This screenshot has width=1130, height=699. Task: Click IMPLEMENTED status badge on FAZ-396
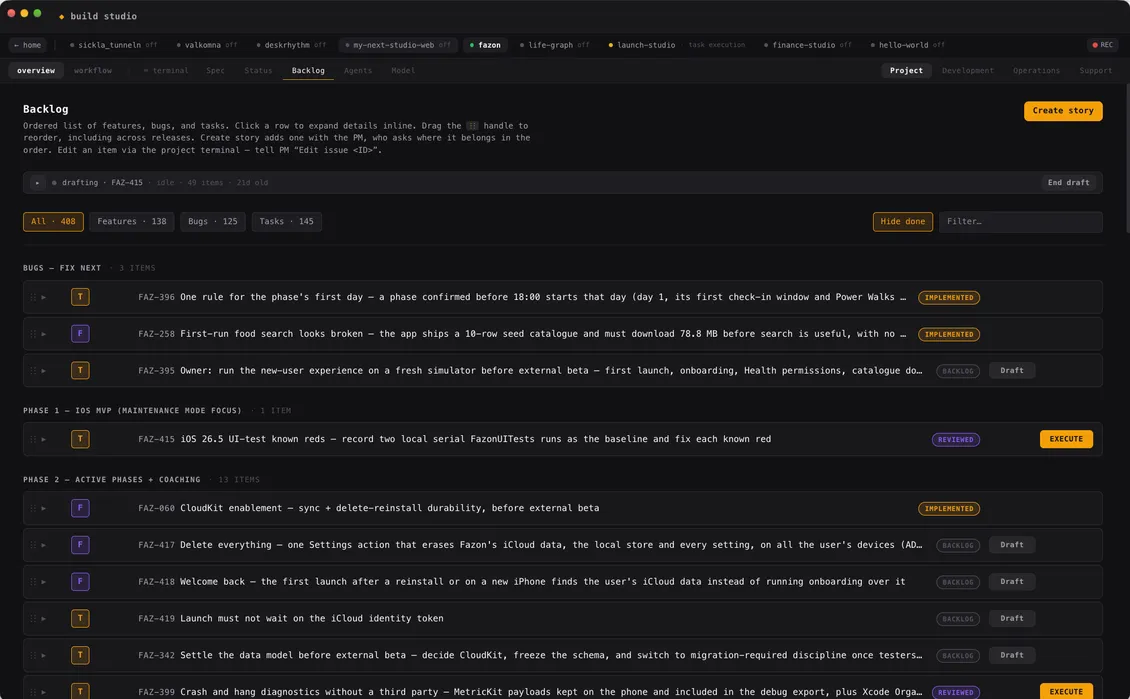[x=948, y=298]
